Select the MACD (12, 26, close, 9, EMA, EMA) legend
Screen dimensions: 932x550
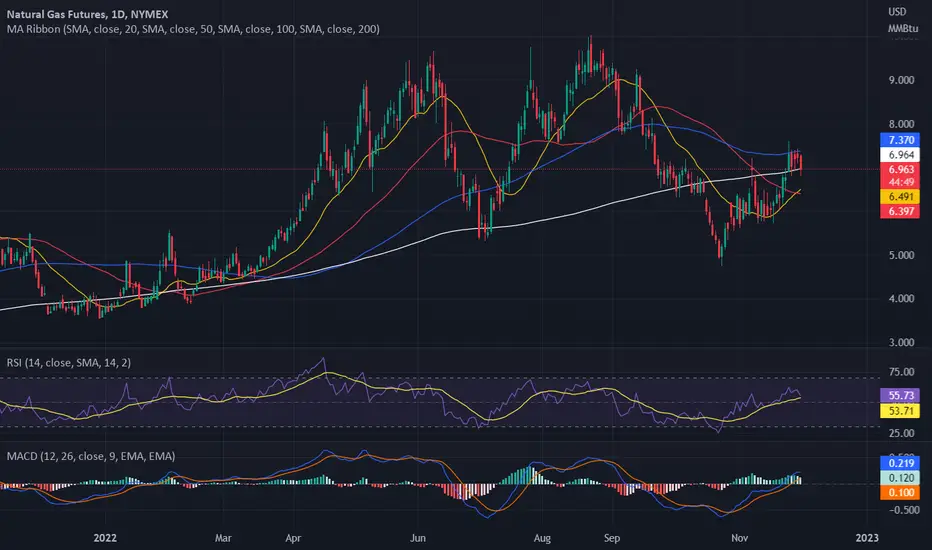(91, 456)
